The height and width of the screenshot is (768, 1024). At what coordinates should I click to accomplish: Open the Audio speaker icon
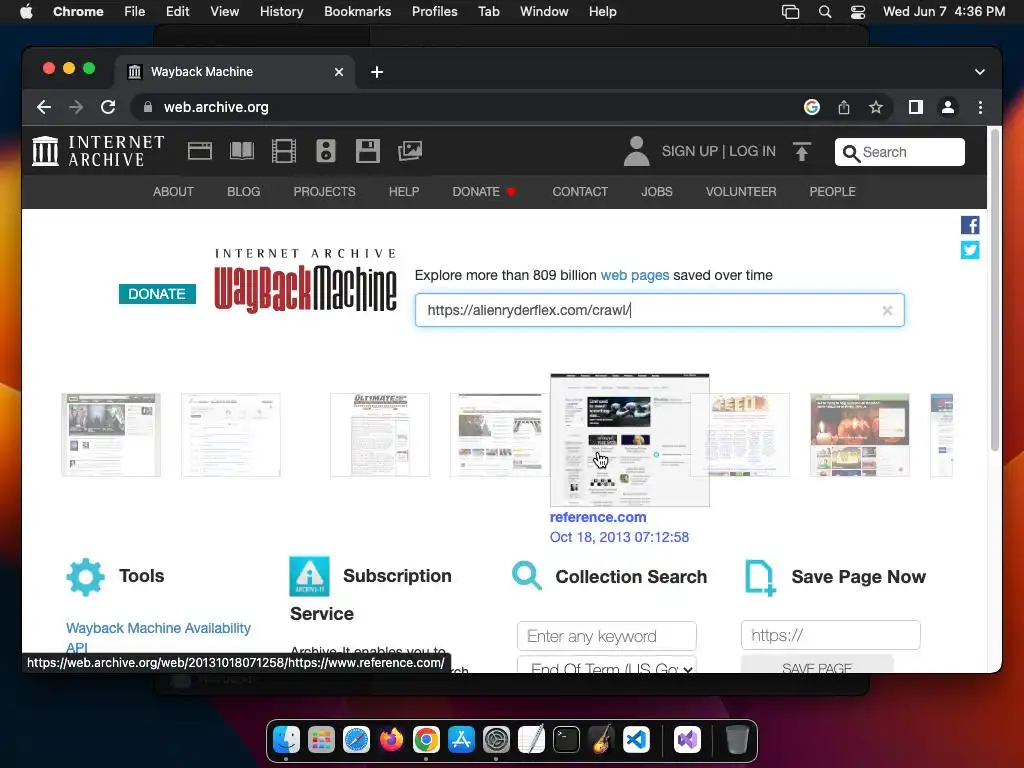pos(325,151)
